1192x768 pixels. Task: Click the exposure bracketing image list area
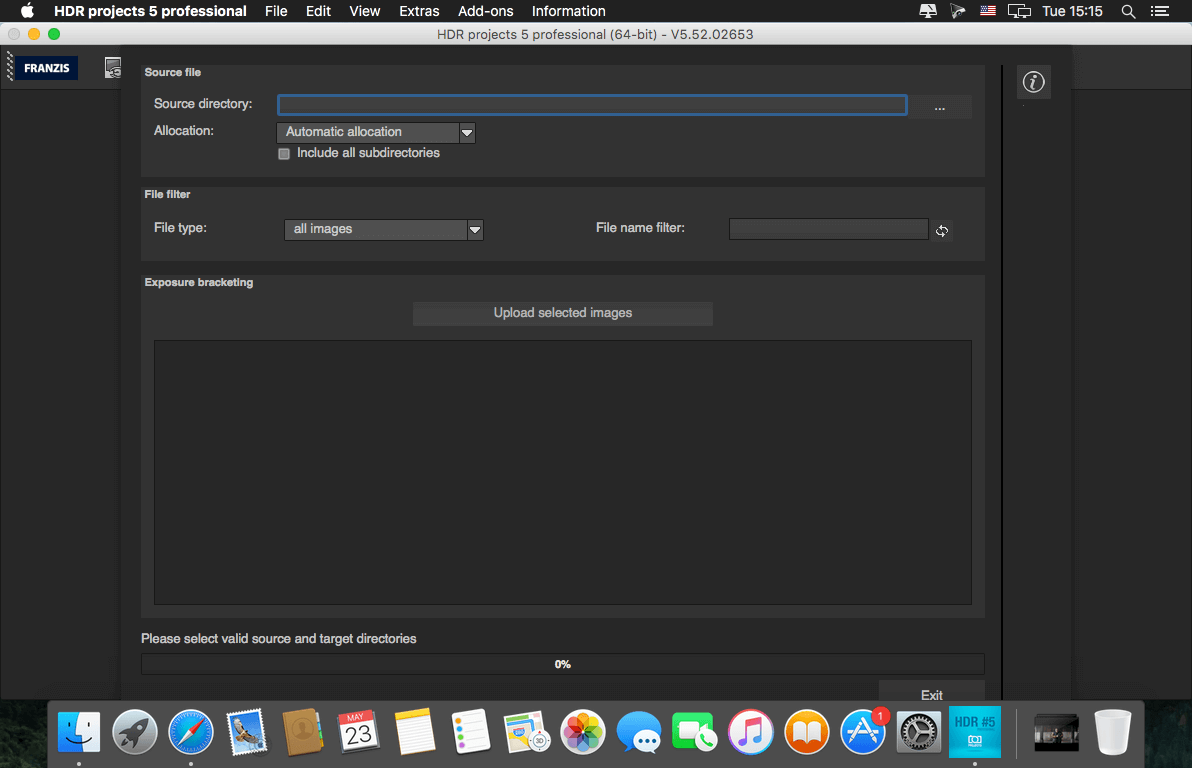563,472
